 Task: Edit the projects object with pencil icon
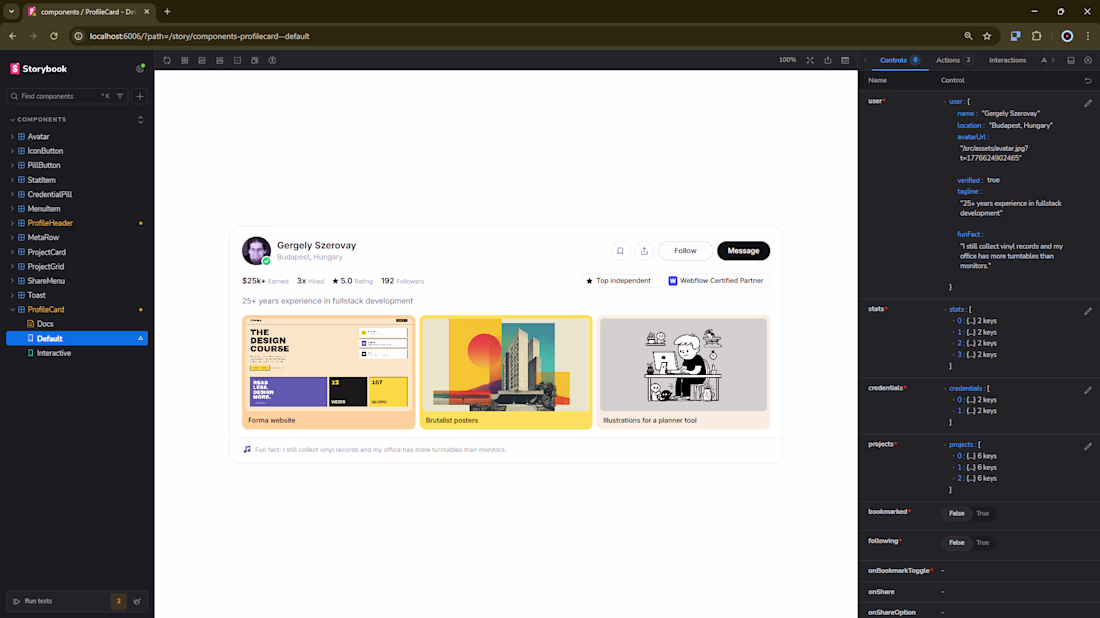1088,446
